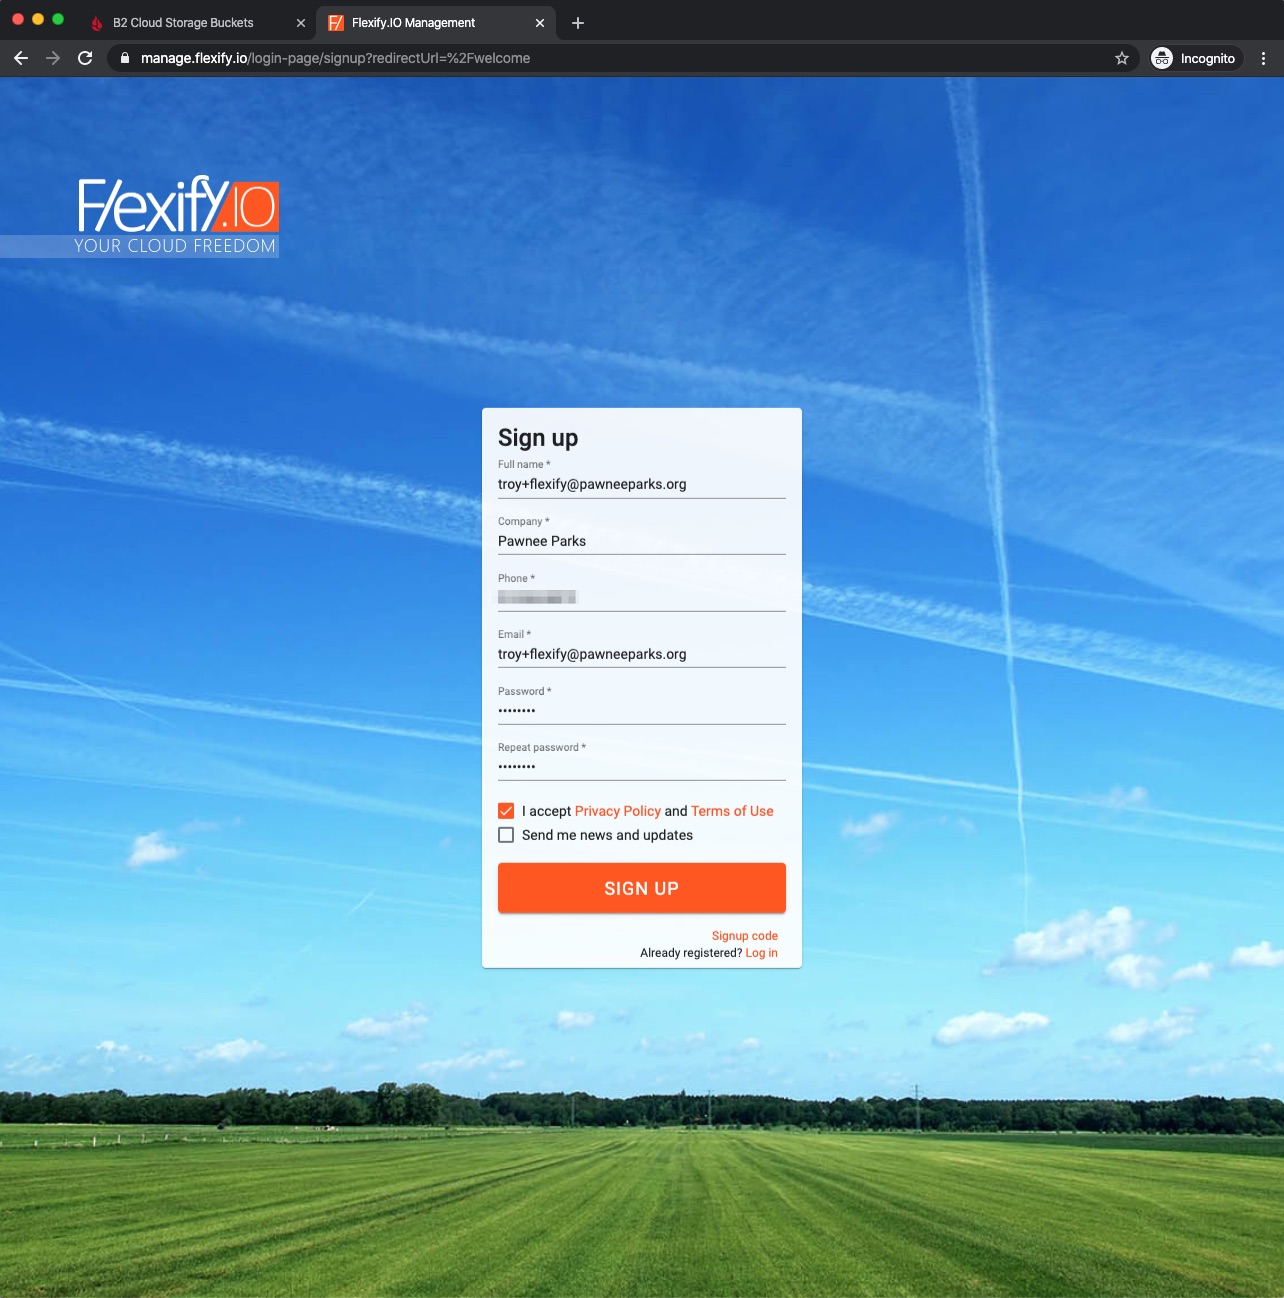Viewport: 1284px width, 1298px height.
Task: Click the 'Sign up' heading
Action: coord(538,438)
